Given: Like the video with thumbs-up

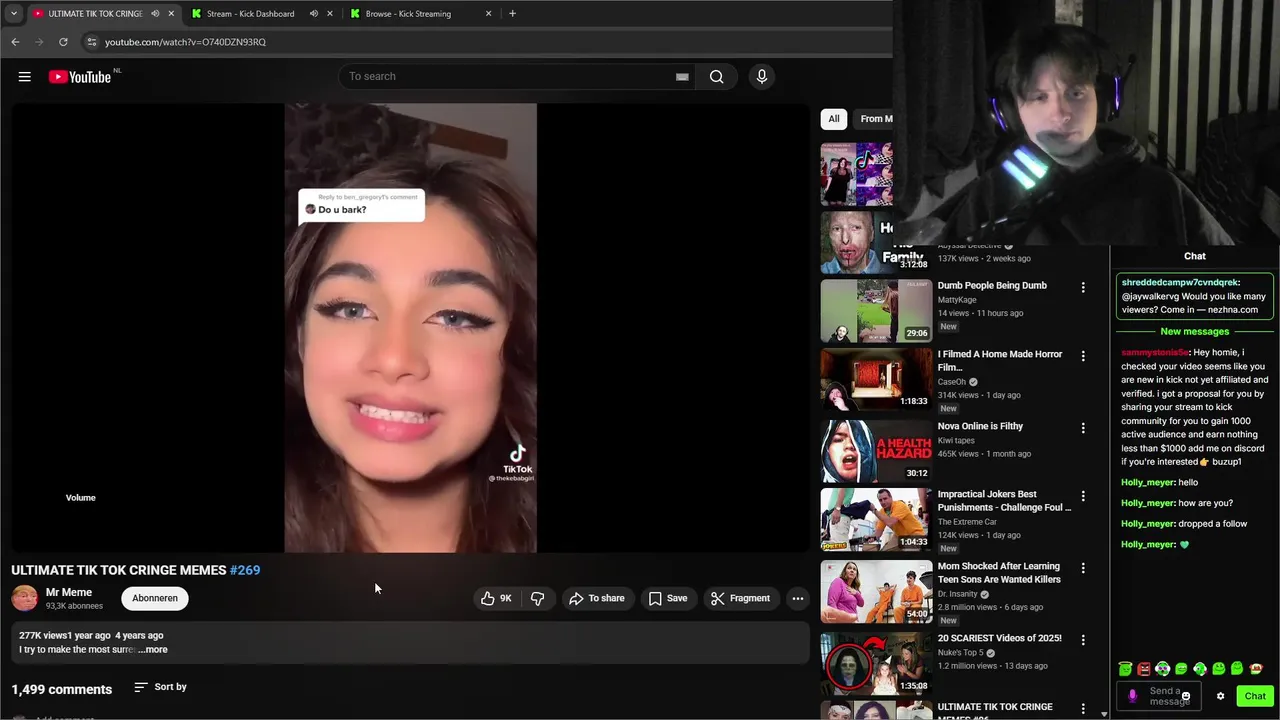Looking at the screenshot, I should [x=497, y=598].
